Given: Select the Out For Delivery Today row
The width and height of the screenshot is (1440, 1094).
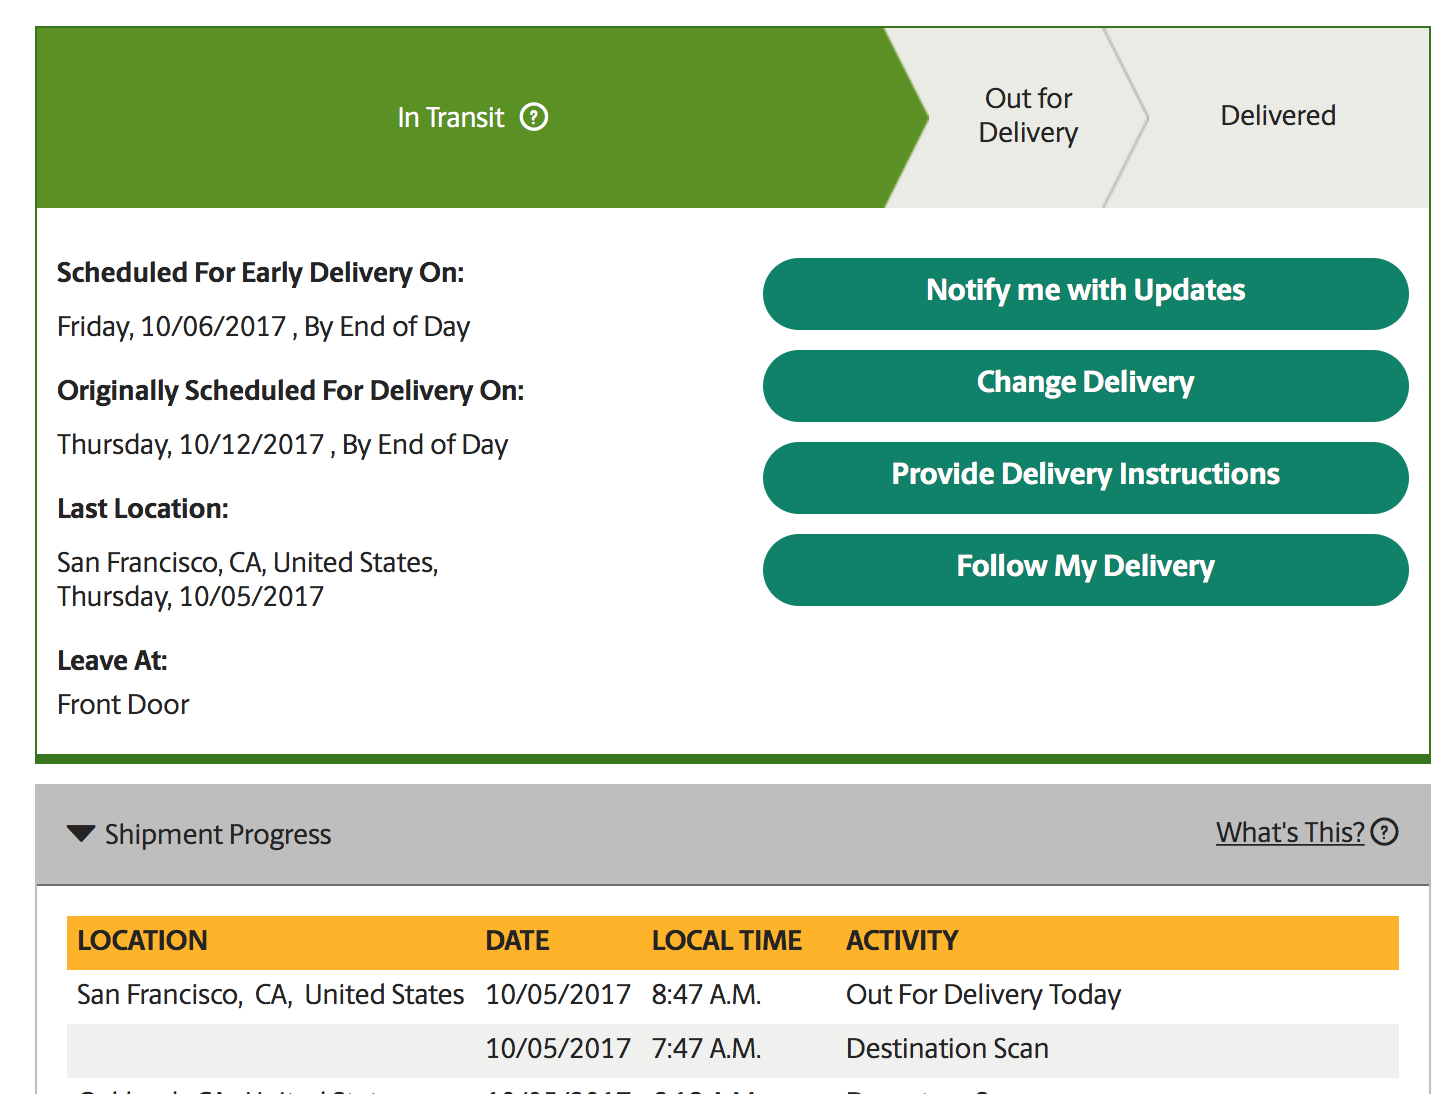Looking at the screenshot, I should (x=733, y=995).
